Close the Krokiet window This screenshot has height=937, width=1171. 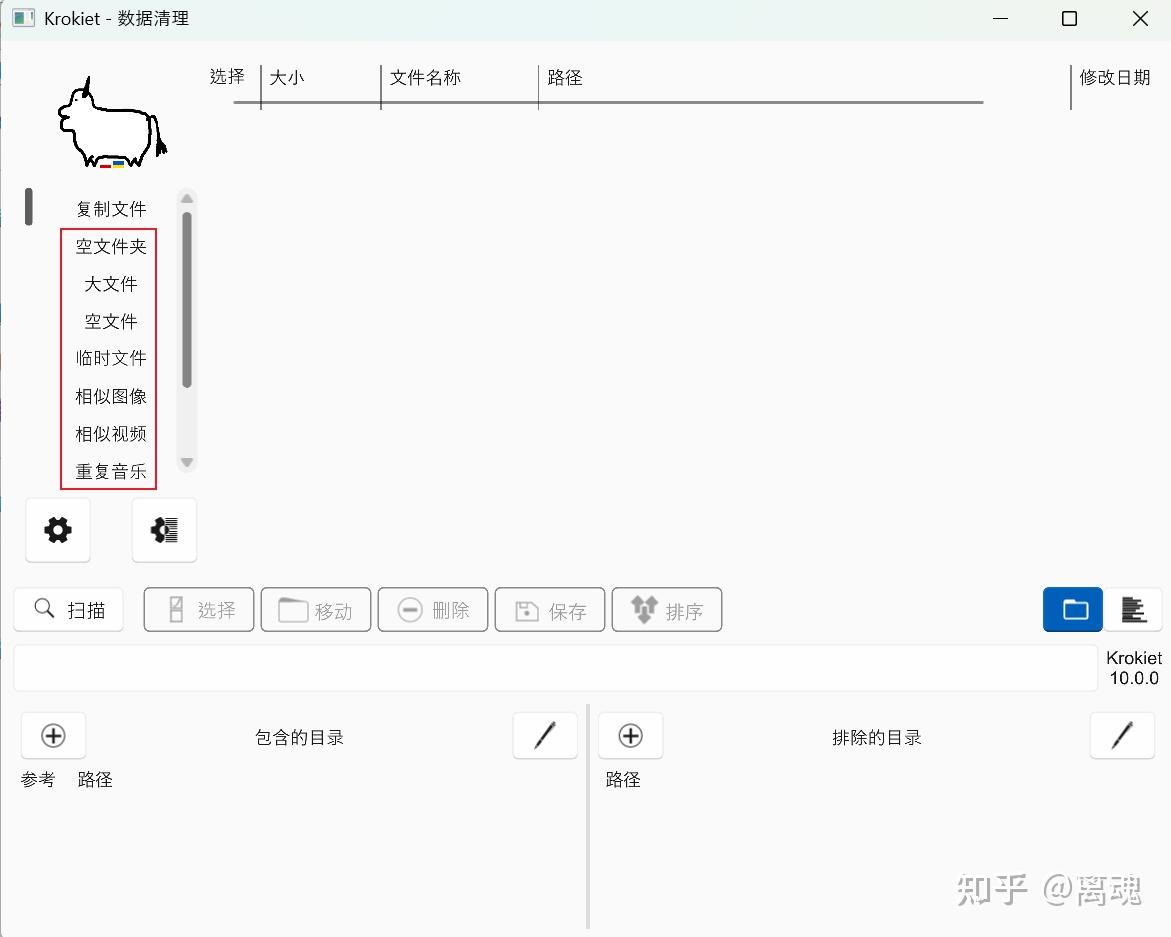(1140, 19)
